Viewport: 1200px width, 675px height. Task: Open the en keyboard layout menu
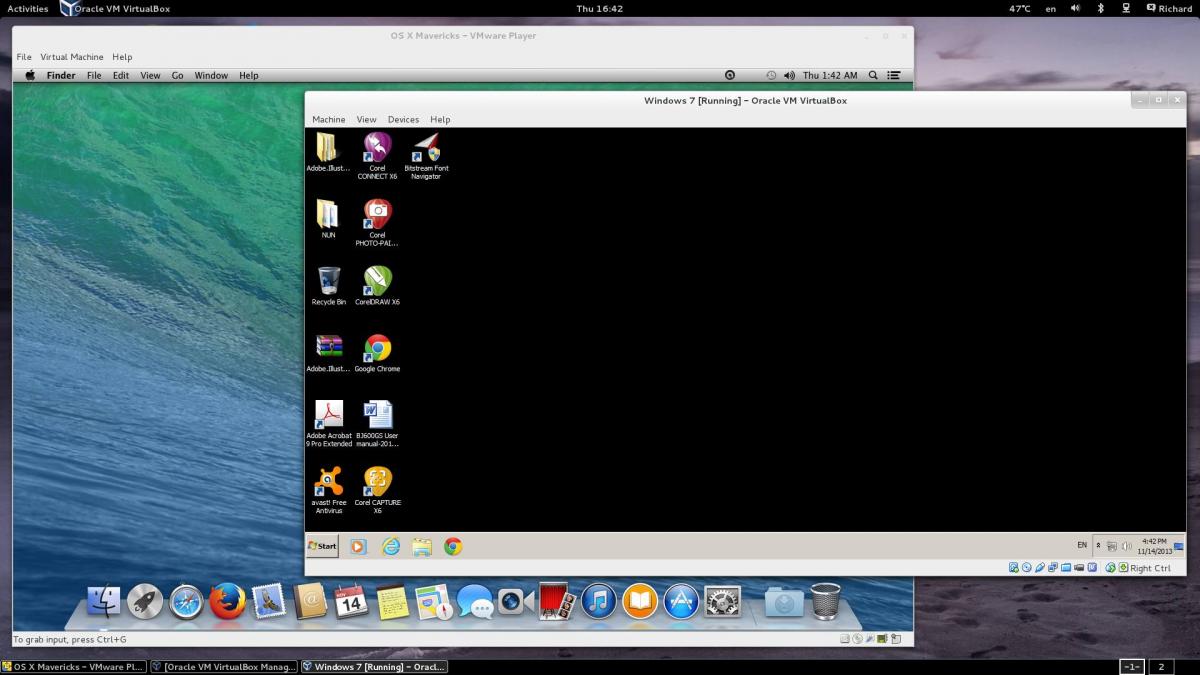pyautogui.click(x=1051, y=8)
